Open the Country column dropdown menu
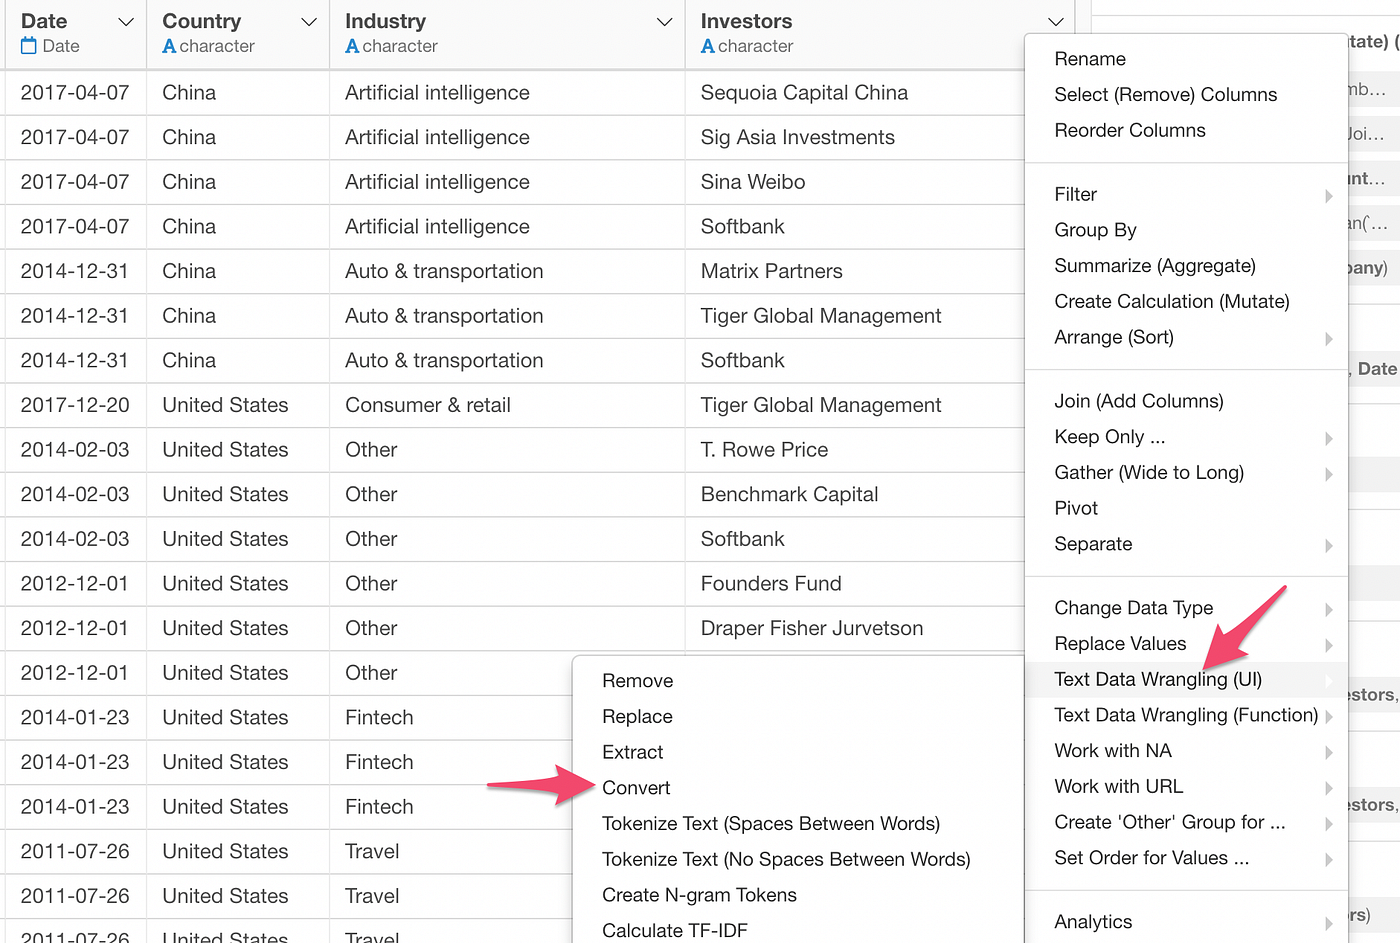Viewport: 1400px width, 943px height. (308, 21)
